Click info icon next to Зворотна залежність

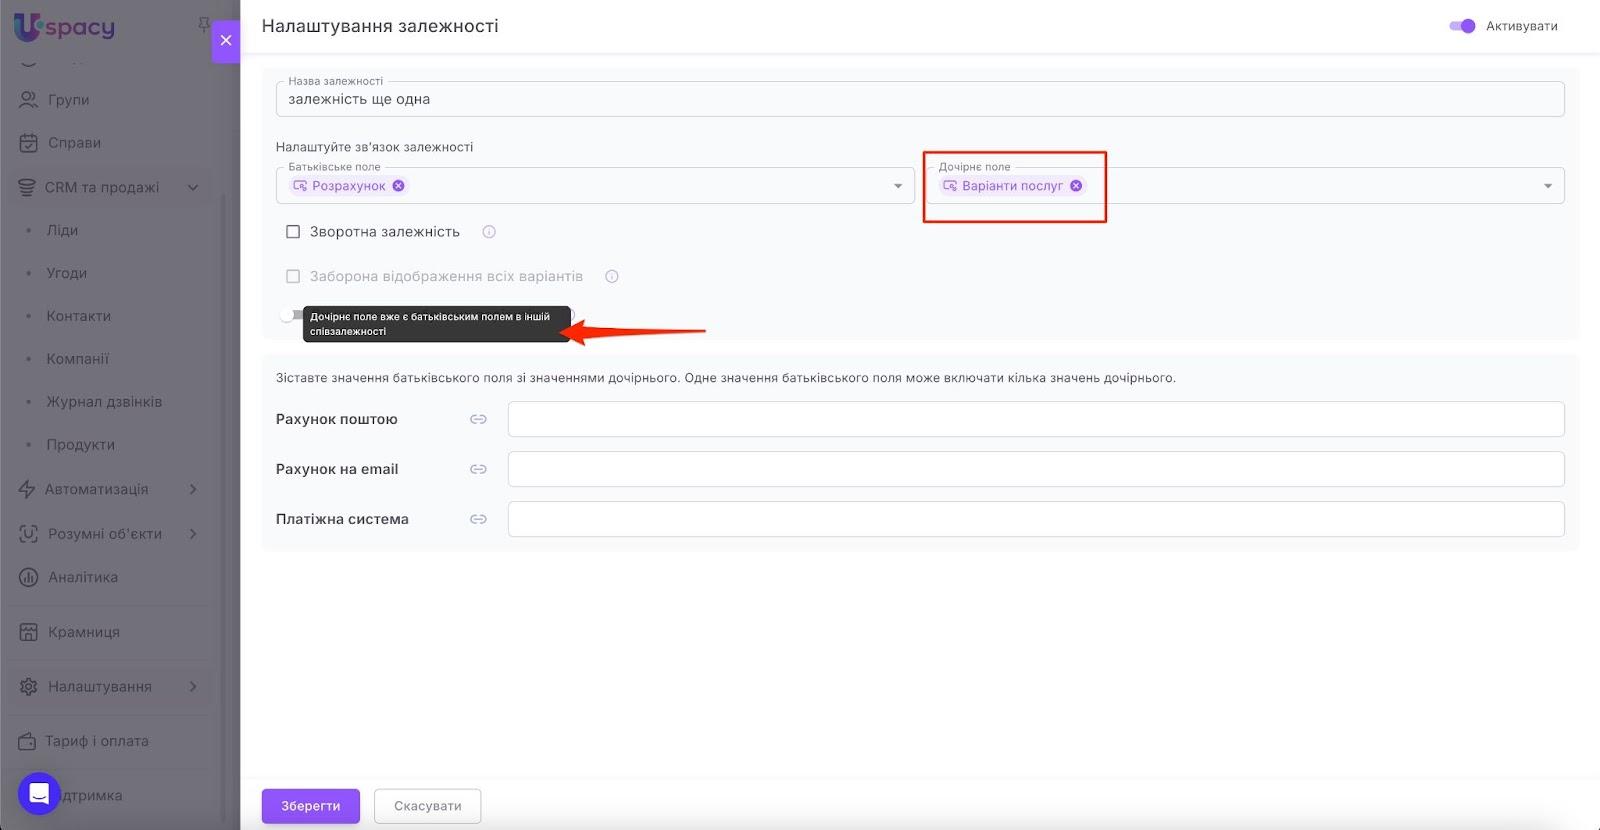click(489, 232)
